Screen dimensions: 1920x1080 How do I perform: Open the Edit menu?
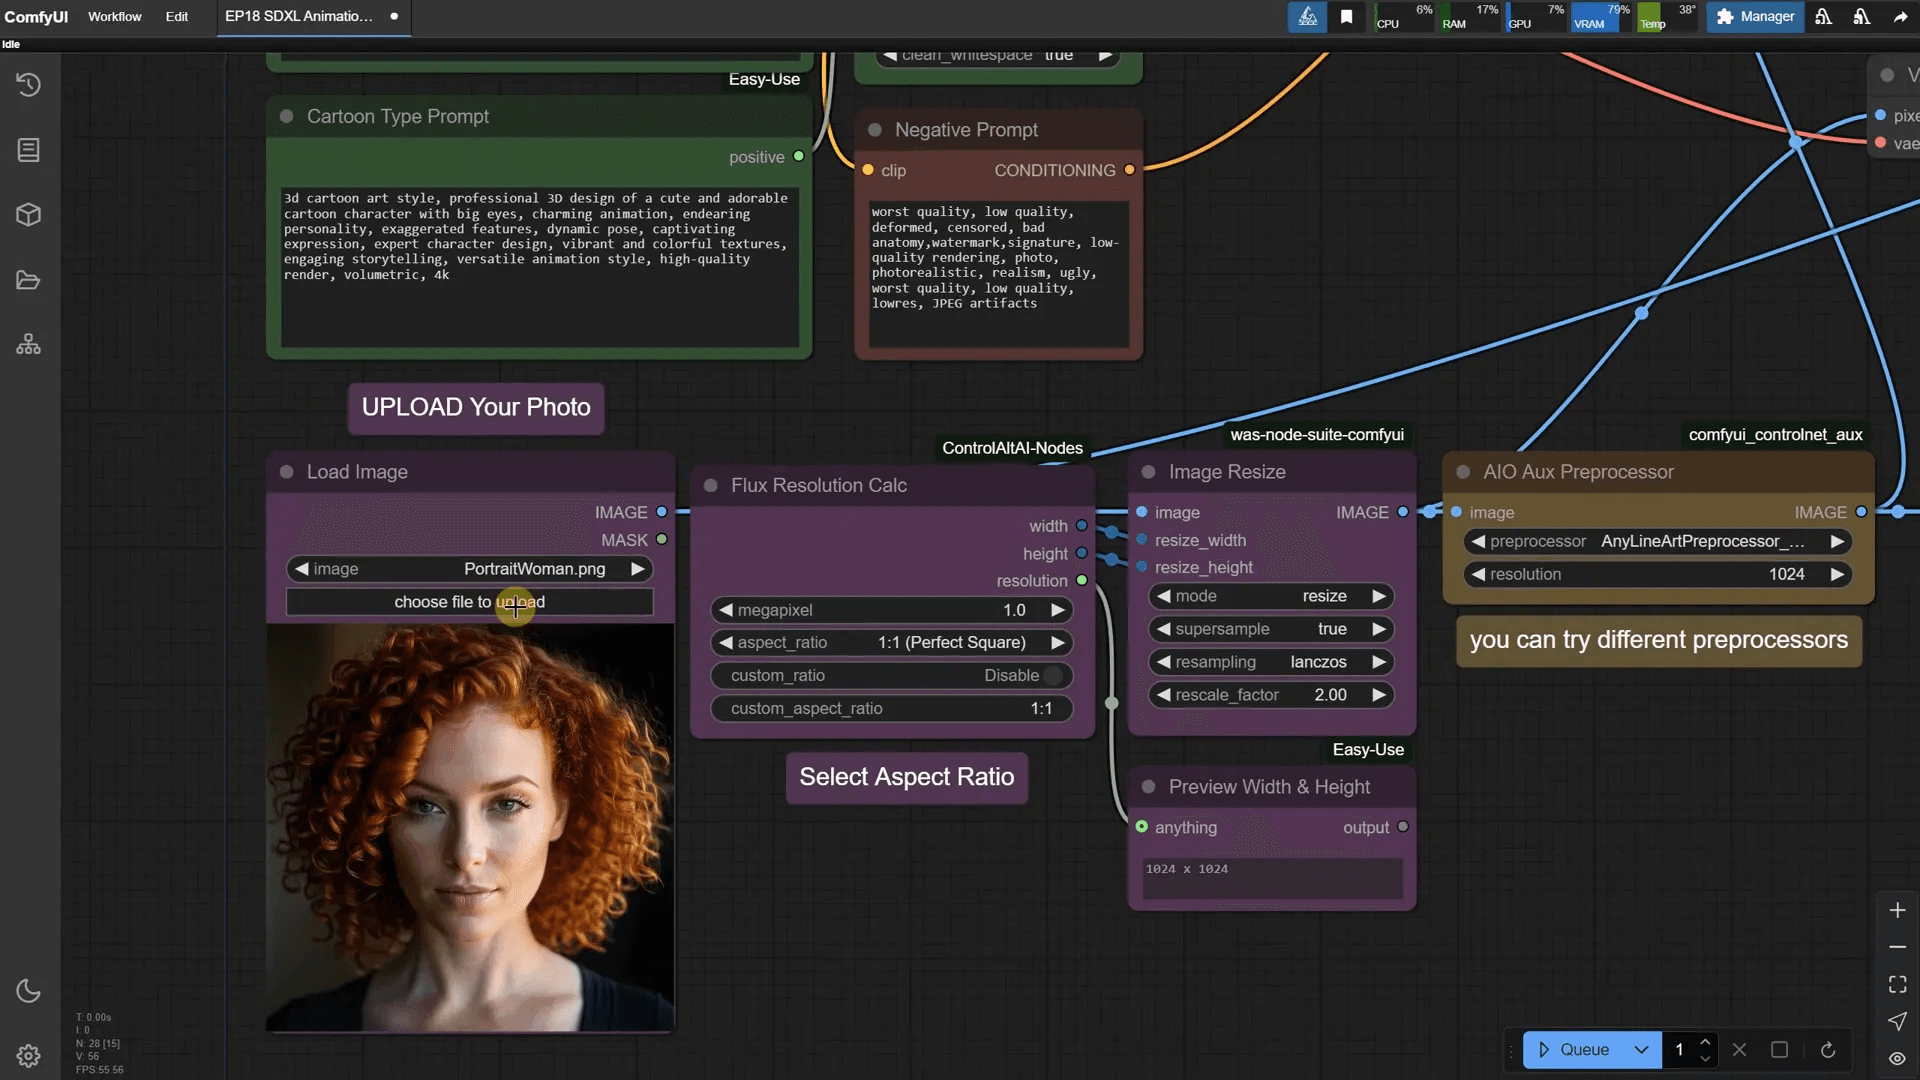[176, 17]
